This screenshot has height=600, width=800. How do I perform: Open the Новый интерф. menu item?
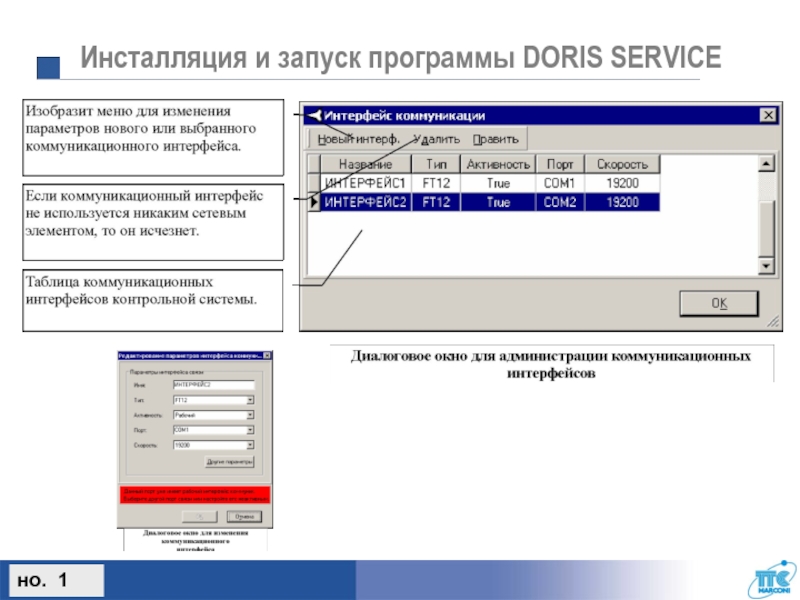pyautogui.click(x=358, y=139)
